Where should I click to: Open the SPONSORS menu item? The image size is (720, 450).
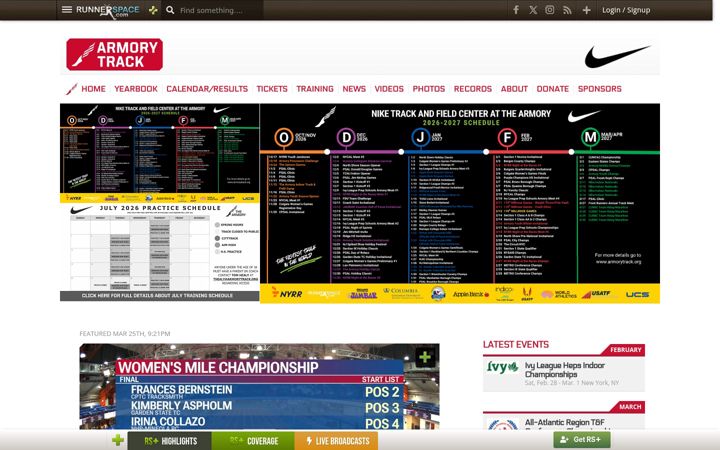tap(600, 89)
